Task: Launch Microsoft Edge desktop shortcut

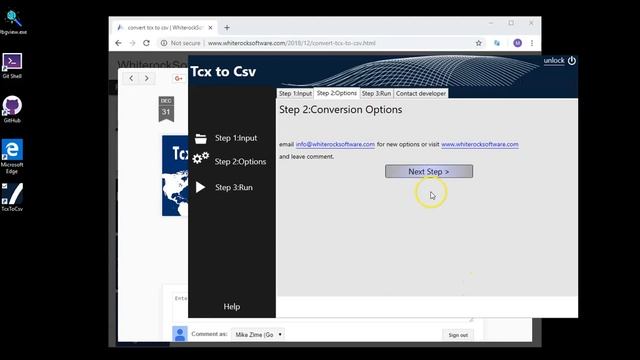Action: [x=12, y=156]
